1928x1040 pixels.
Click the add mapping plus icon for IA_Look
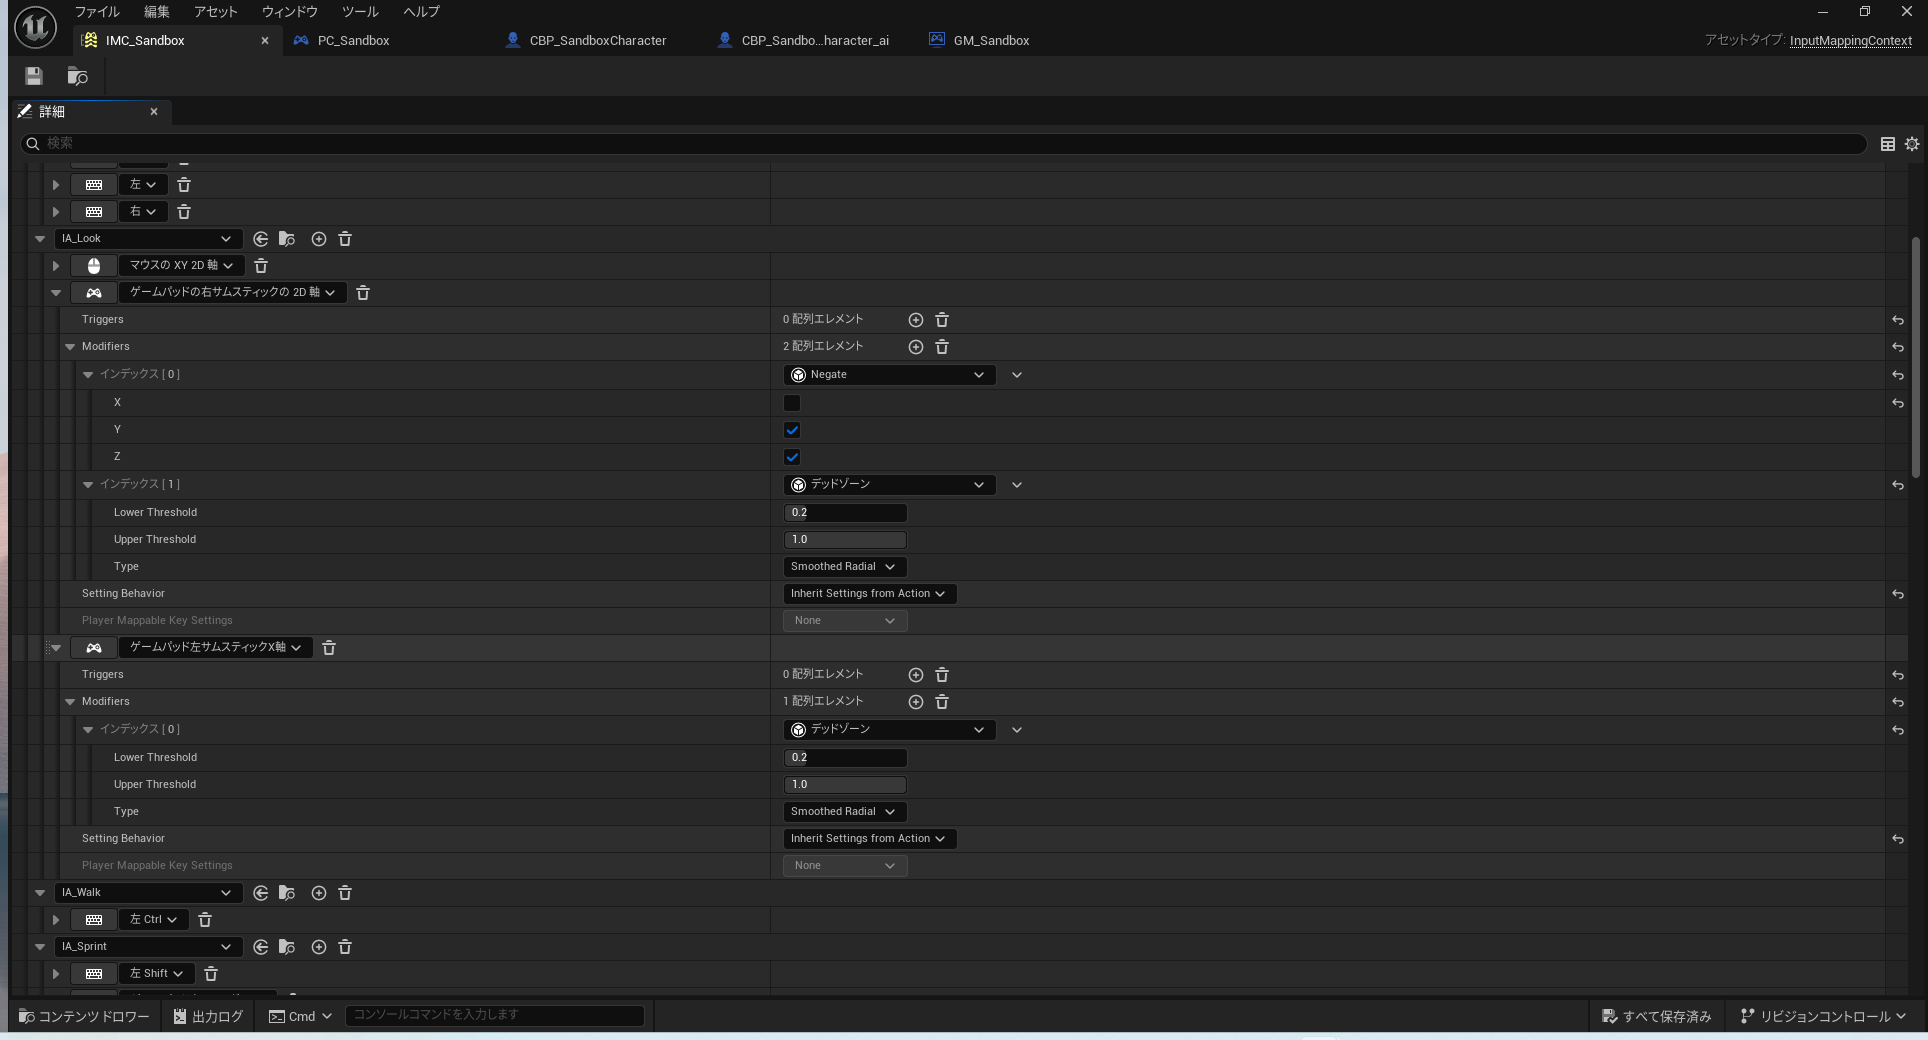click(319, 239)
